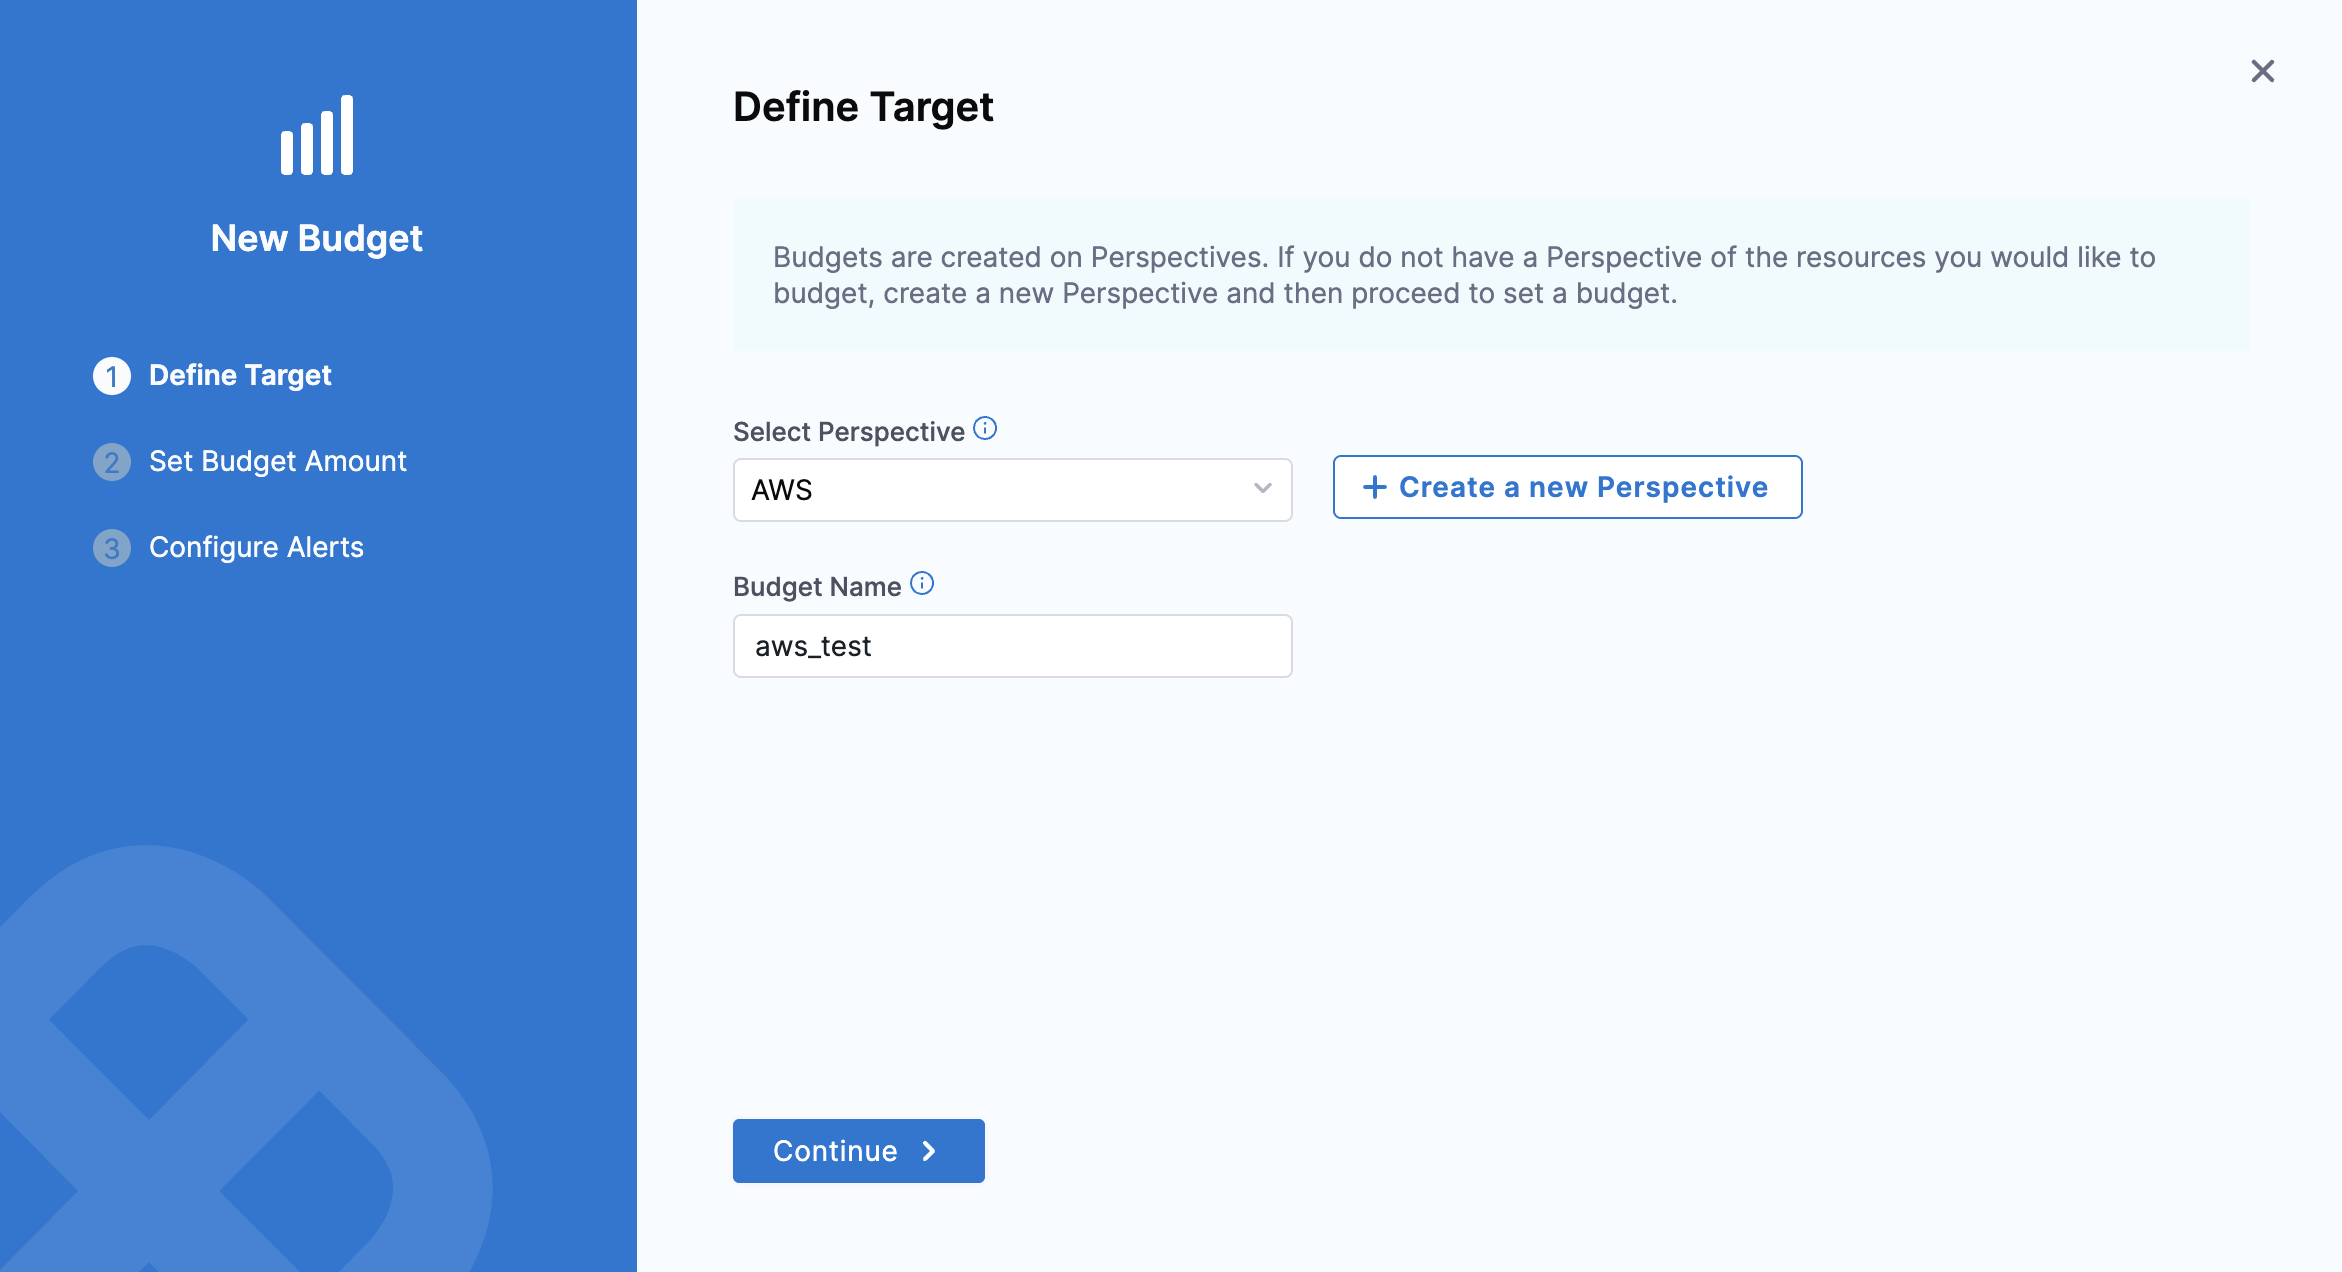Click the arrow icon on Continue button
This screenshot has width=2342, height=1272.
coord(929,1151)
